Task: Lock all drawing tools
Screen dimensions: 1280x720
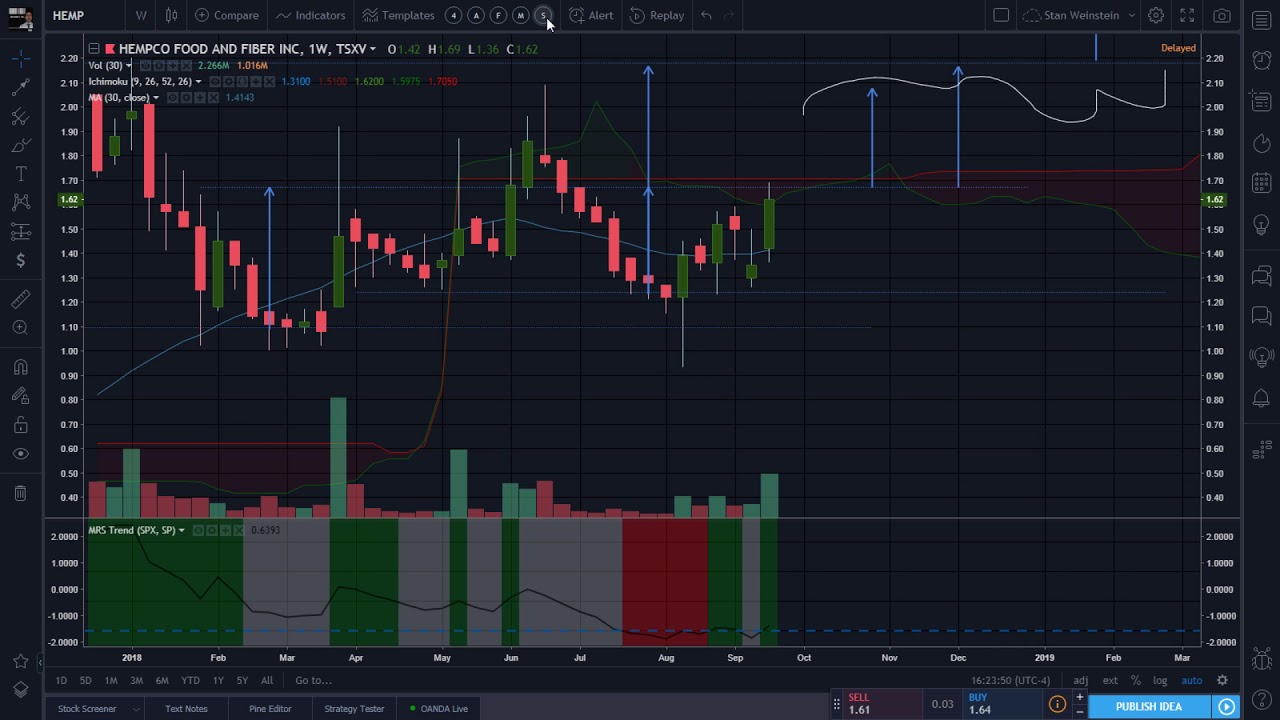Action: click(x=20, y=425)
